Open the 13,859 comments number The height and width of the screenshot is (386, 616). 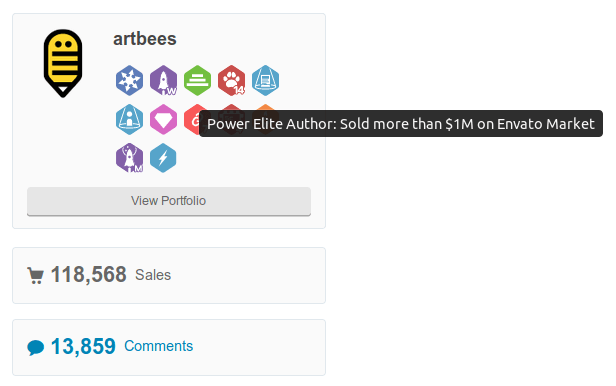83,346
